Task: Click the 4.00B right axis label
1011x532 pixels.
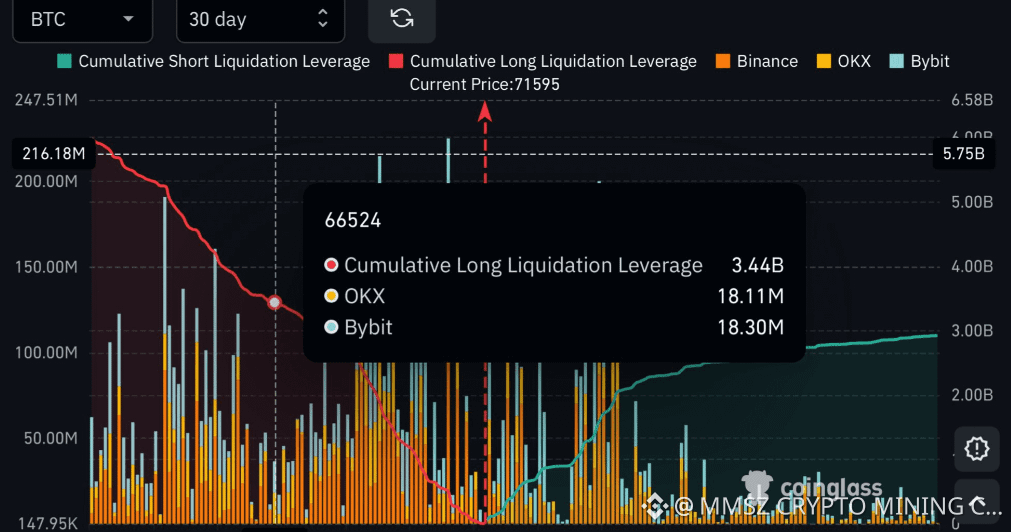Action: click(972, 266)
